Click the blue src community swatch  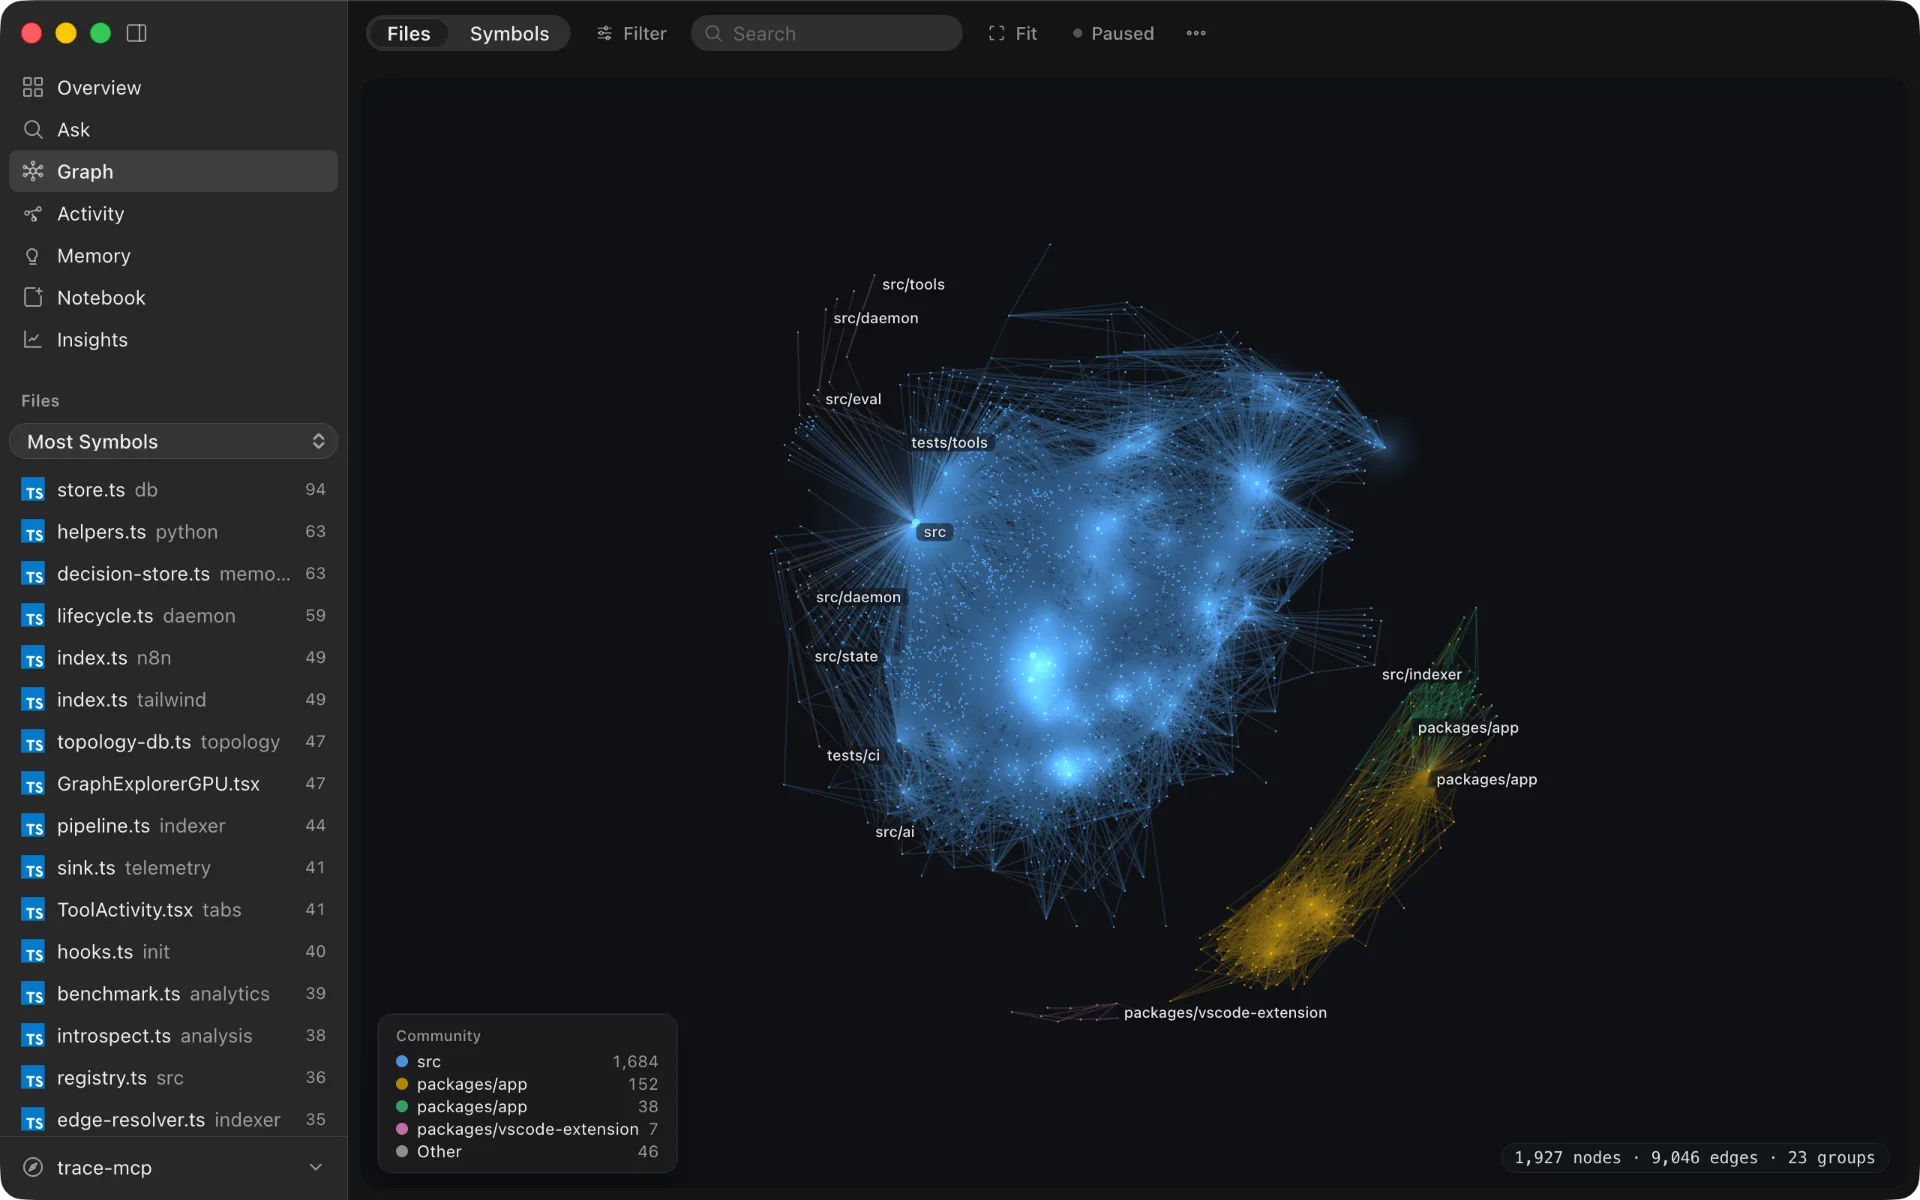click(402, 1061)
